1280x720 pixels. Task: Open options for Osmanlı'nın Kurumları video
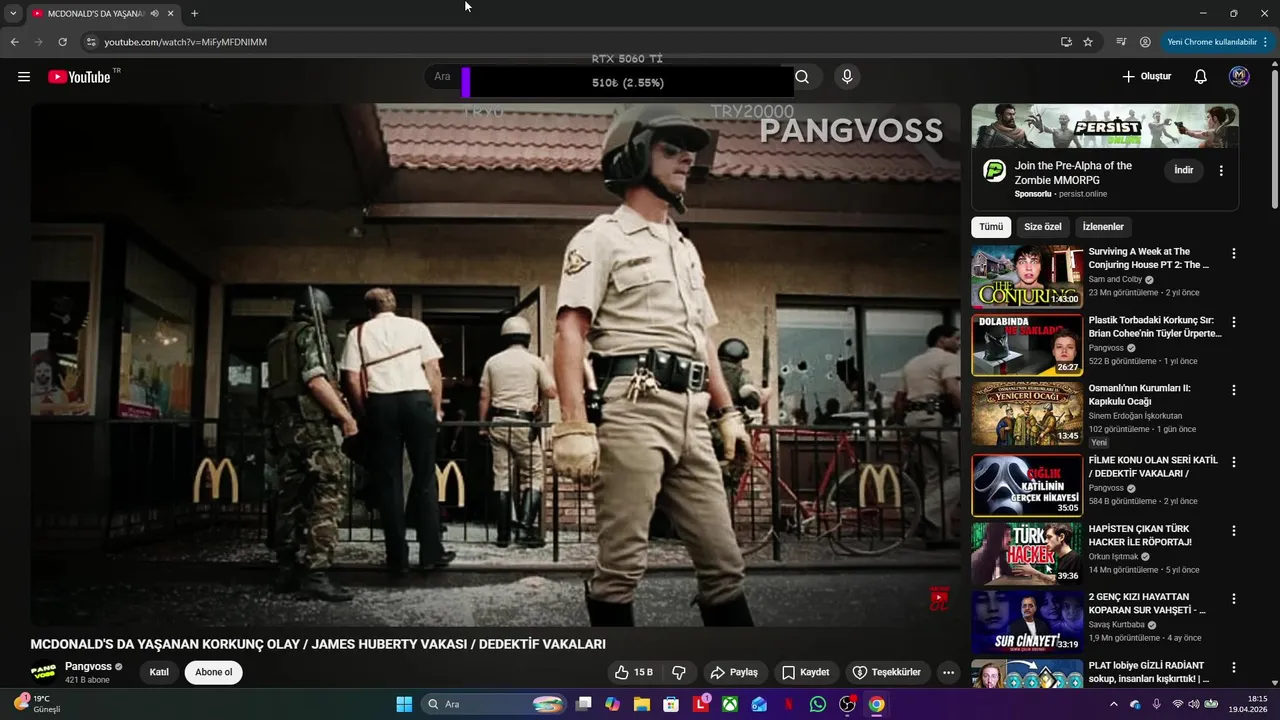pos(1233,390)
